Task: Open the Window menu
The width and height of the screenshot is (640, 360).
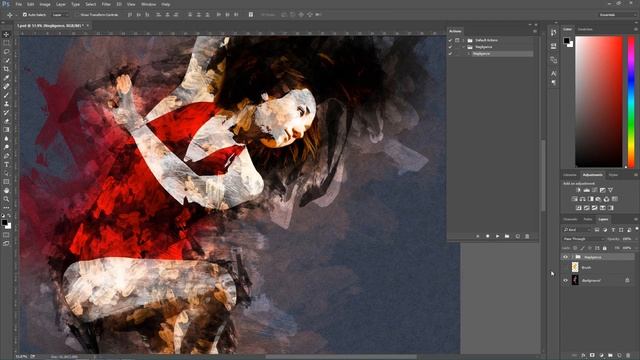Action: pos(148,4)
